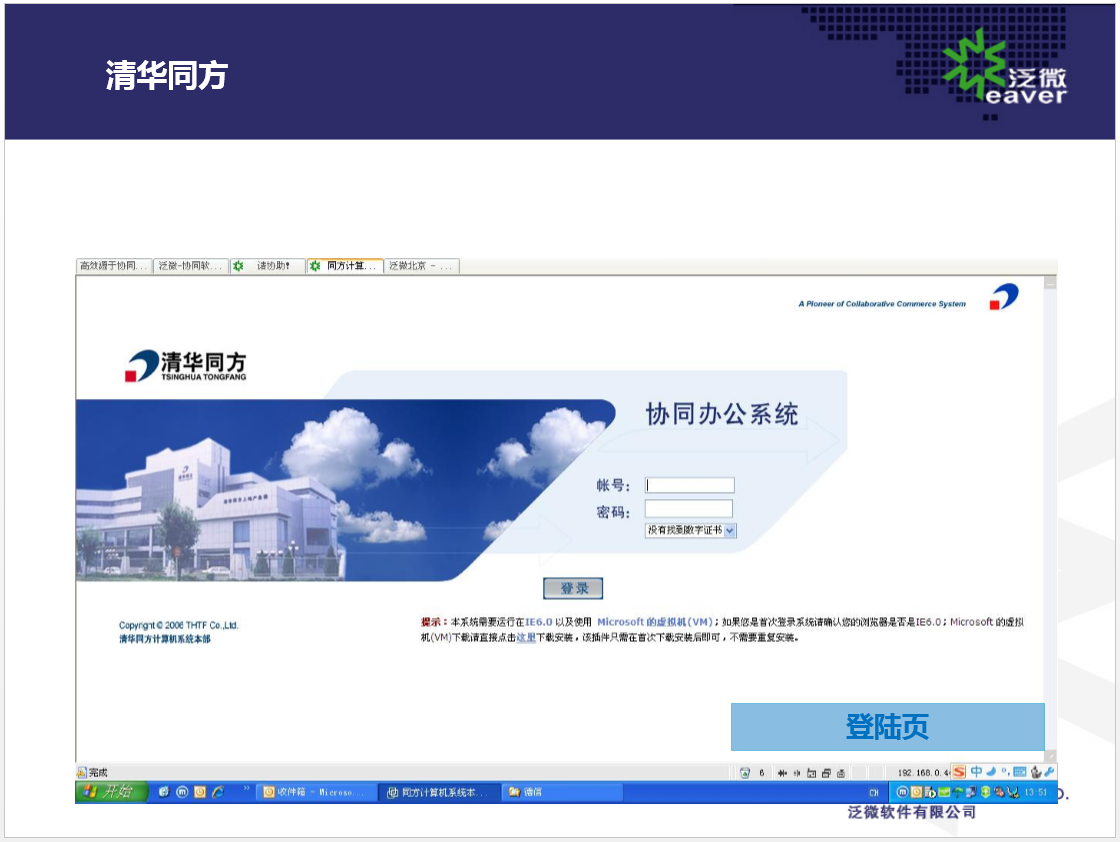Click the 清华同方计算机系统本部 footer text

(x=165, y=639)
